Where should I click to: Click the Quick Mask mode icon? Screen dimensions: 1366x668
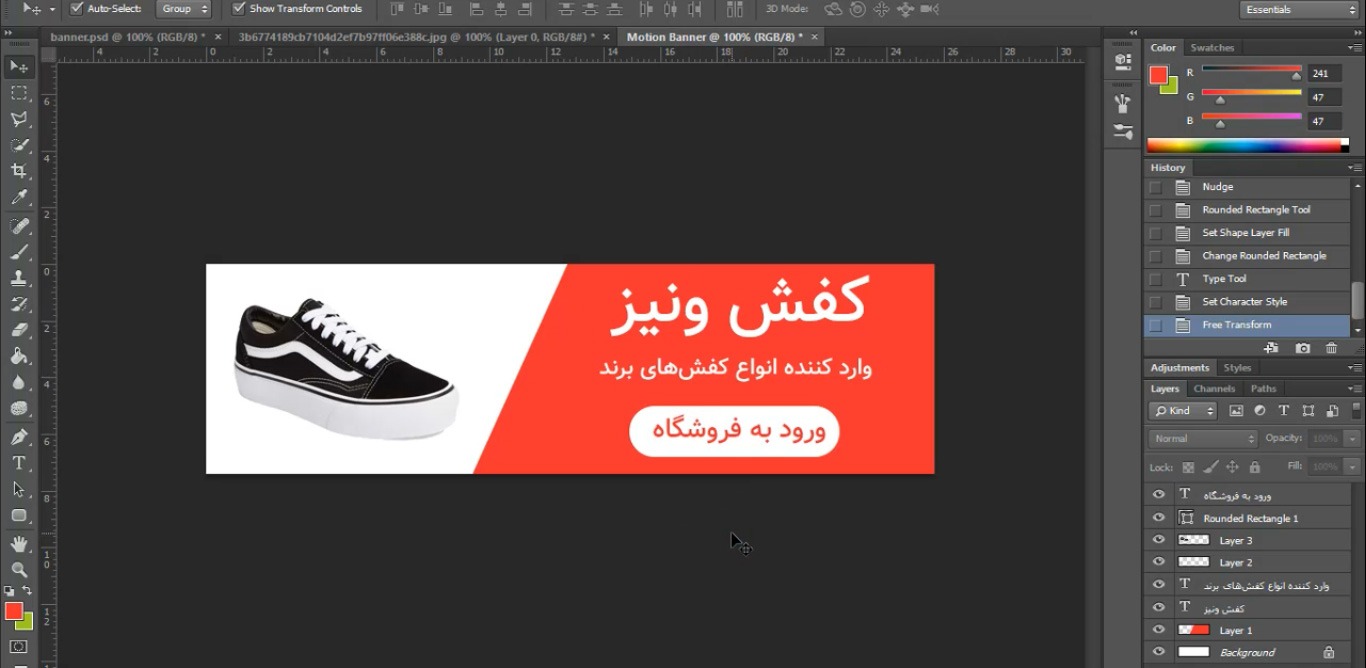coord(18,647)
